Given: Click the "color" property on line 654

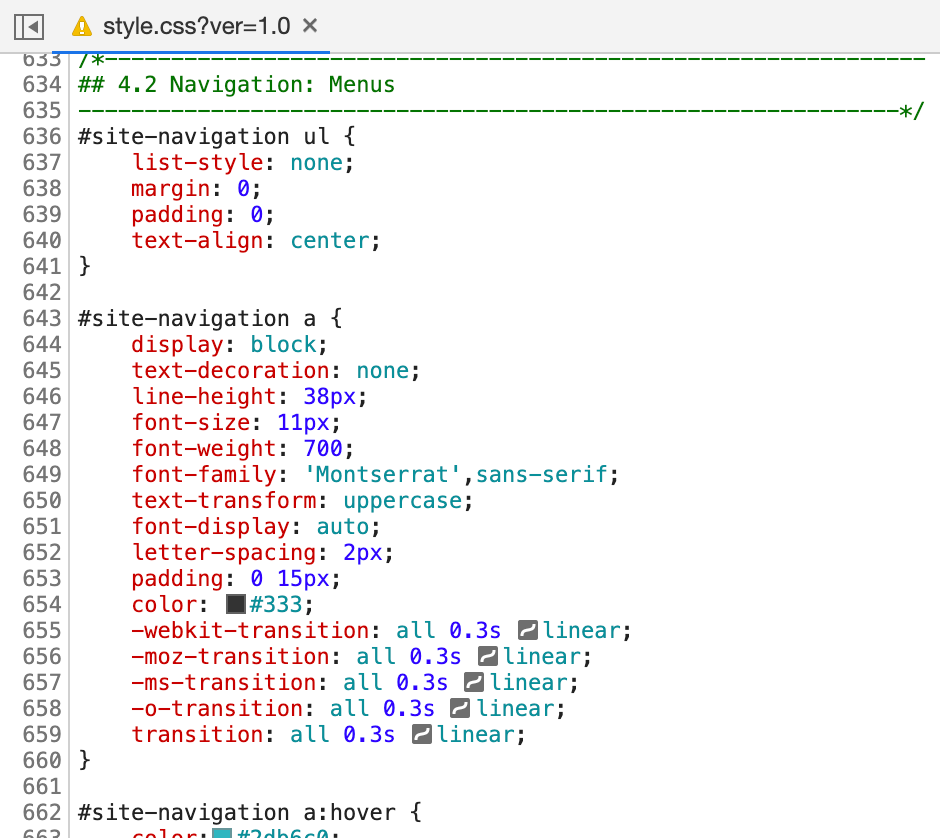Looking at the screenshot, I should pos(164,604).
